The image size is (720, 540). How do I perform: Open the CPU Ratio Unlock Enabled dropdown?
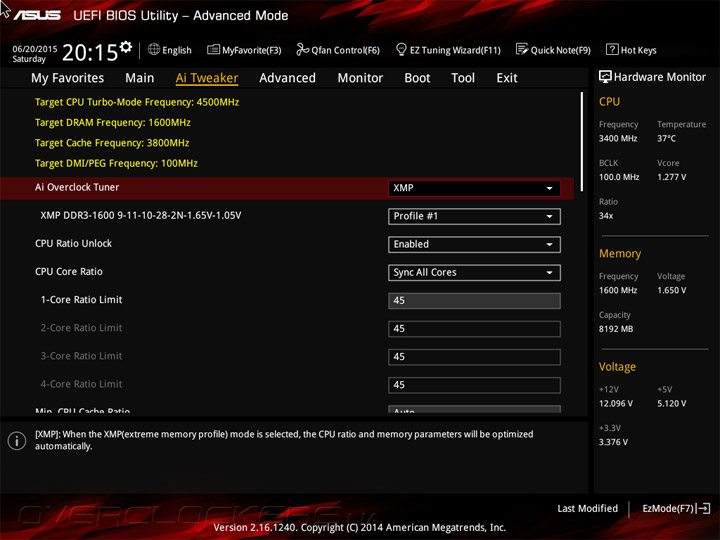[x=474, y=245]
